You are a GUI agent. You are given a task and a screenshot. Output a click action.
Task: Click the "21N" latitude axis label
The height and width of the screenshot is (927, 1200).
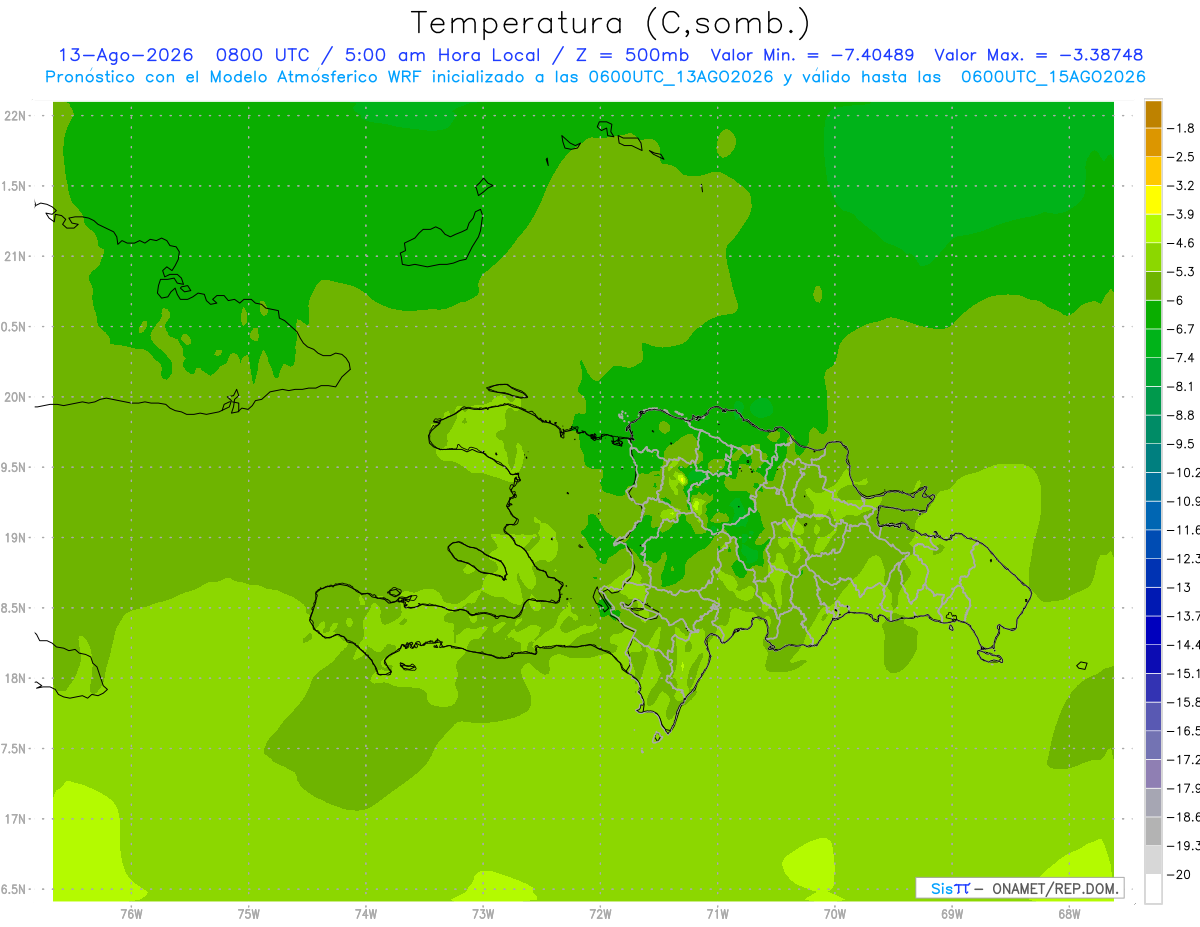pyautogui.click(x=17, y=256)
